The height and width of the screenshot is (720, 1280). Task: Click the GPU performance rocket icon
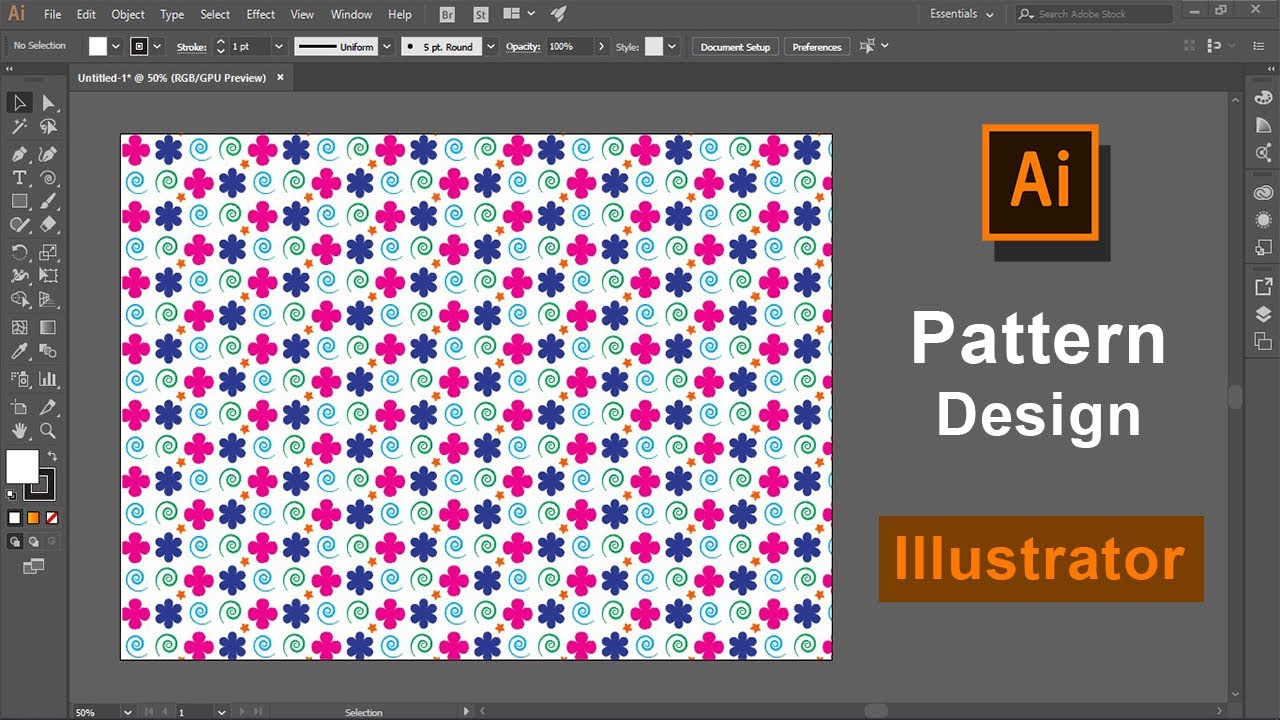(558, 14)
